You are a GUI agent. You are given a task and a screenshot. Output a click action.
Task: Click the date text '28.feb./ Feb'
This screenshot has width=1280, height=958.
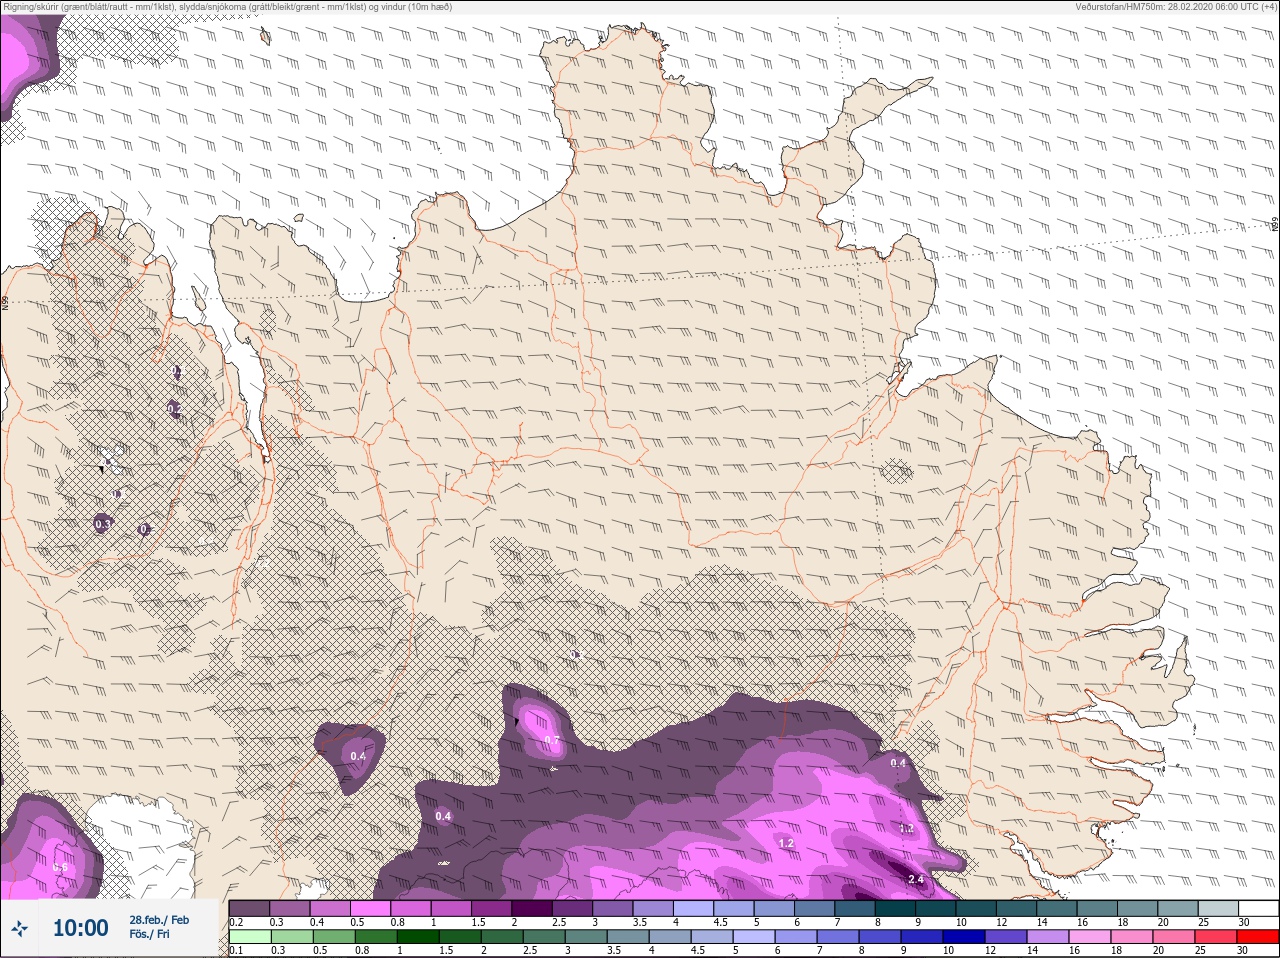(159, 919)
